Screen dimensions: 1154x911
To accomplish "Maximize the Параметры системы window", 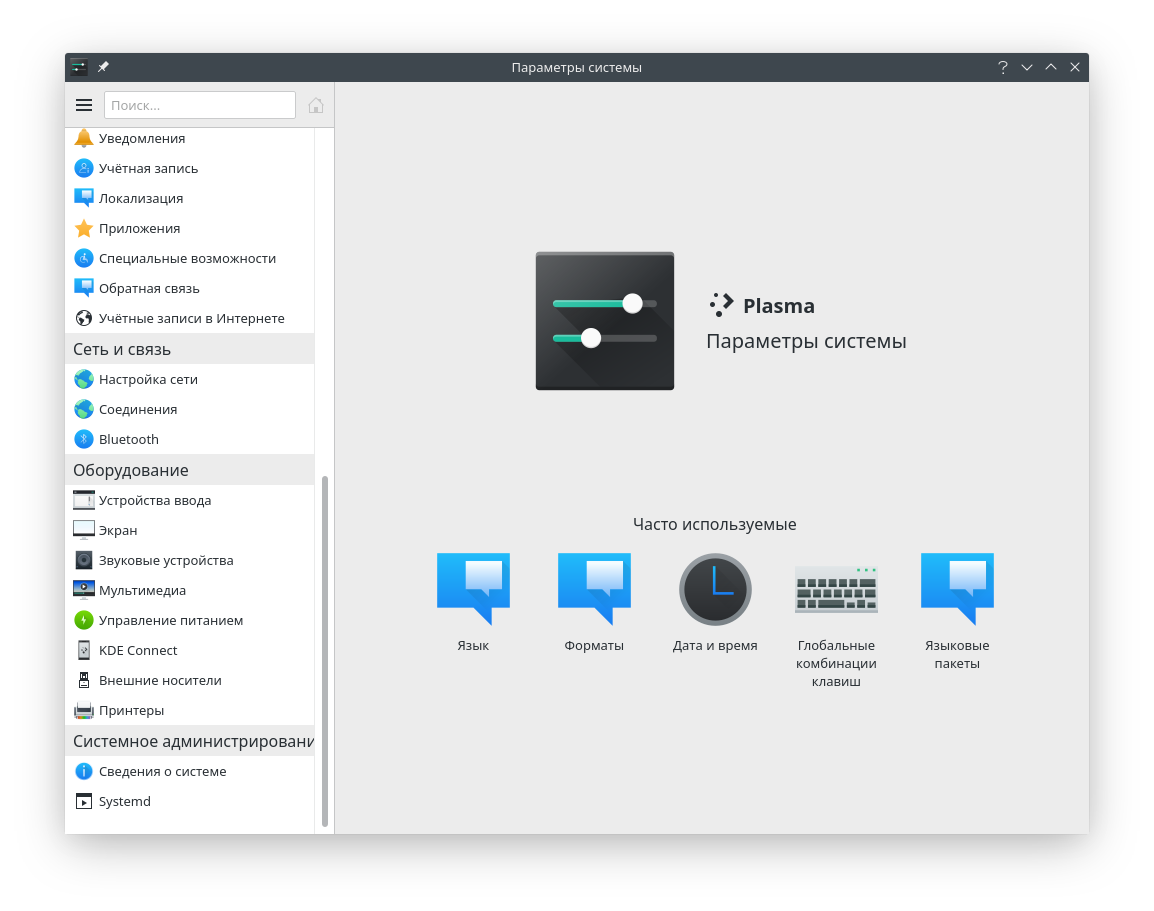I will 1051,67.
